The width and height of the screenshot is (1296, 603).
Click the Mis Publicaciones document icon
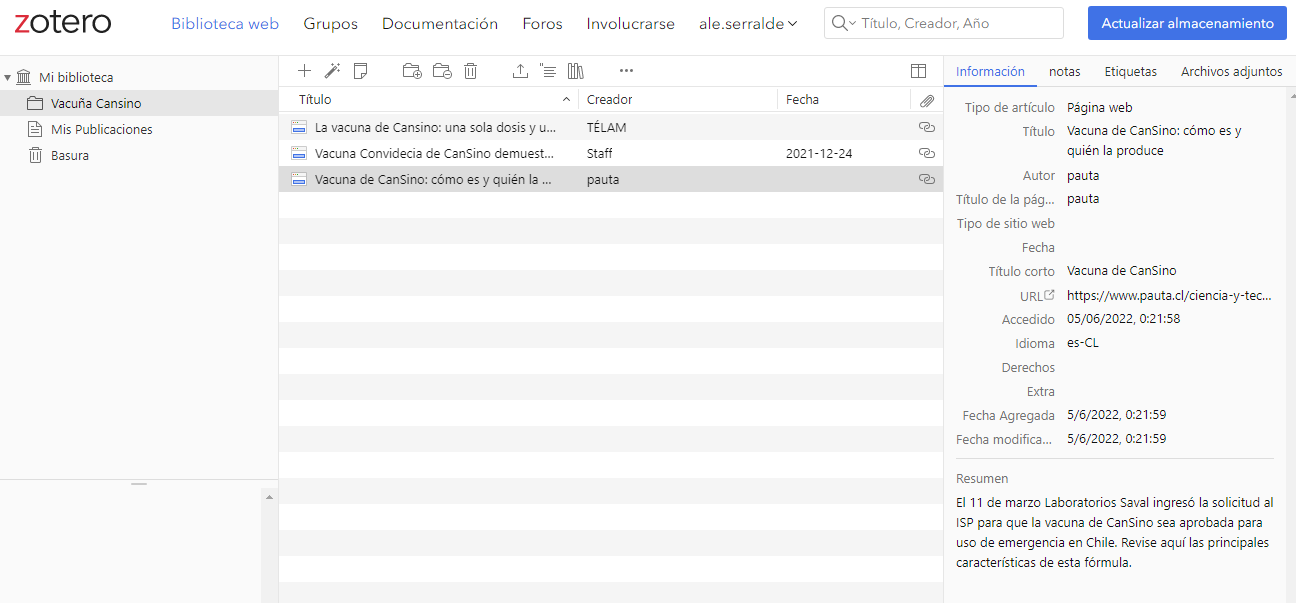tap(35, 129)
